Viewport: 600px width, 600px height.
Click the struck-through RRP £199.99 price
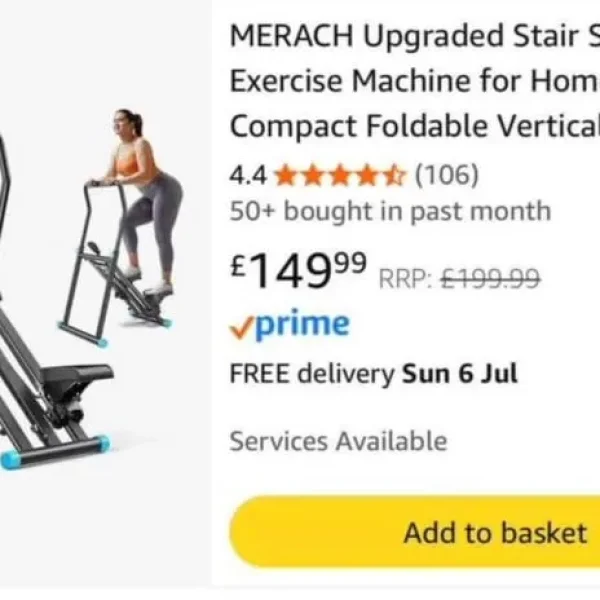click(490, 278)
